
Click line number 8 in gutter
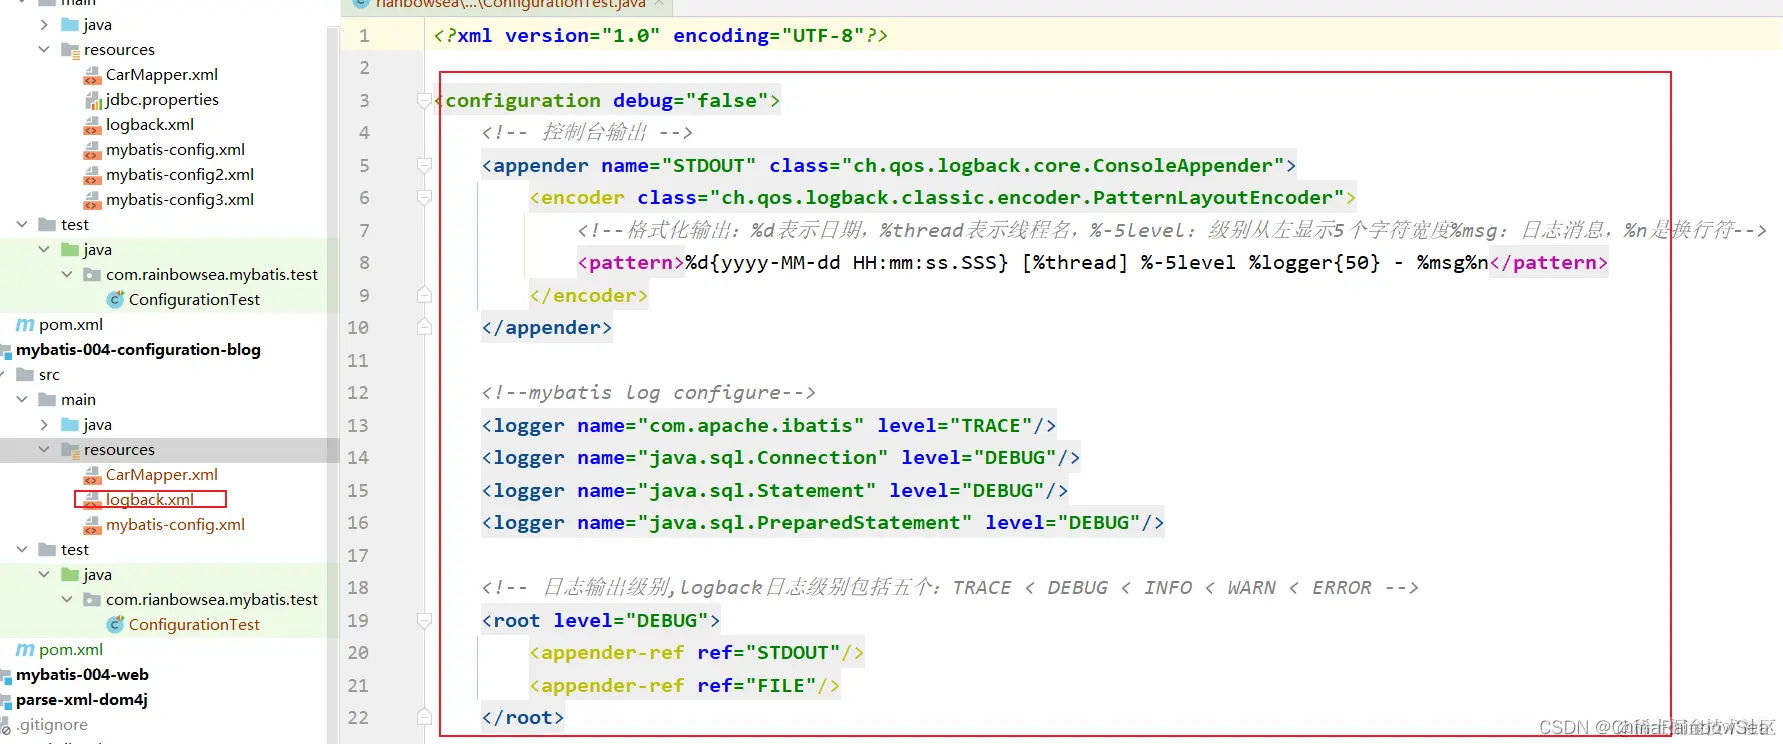click(364, 263)
